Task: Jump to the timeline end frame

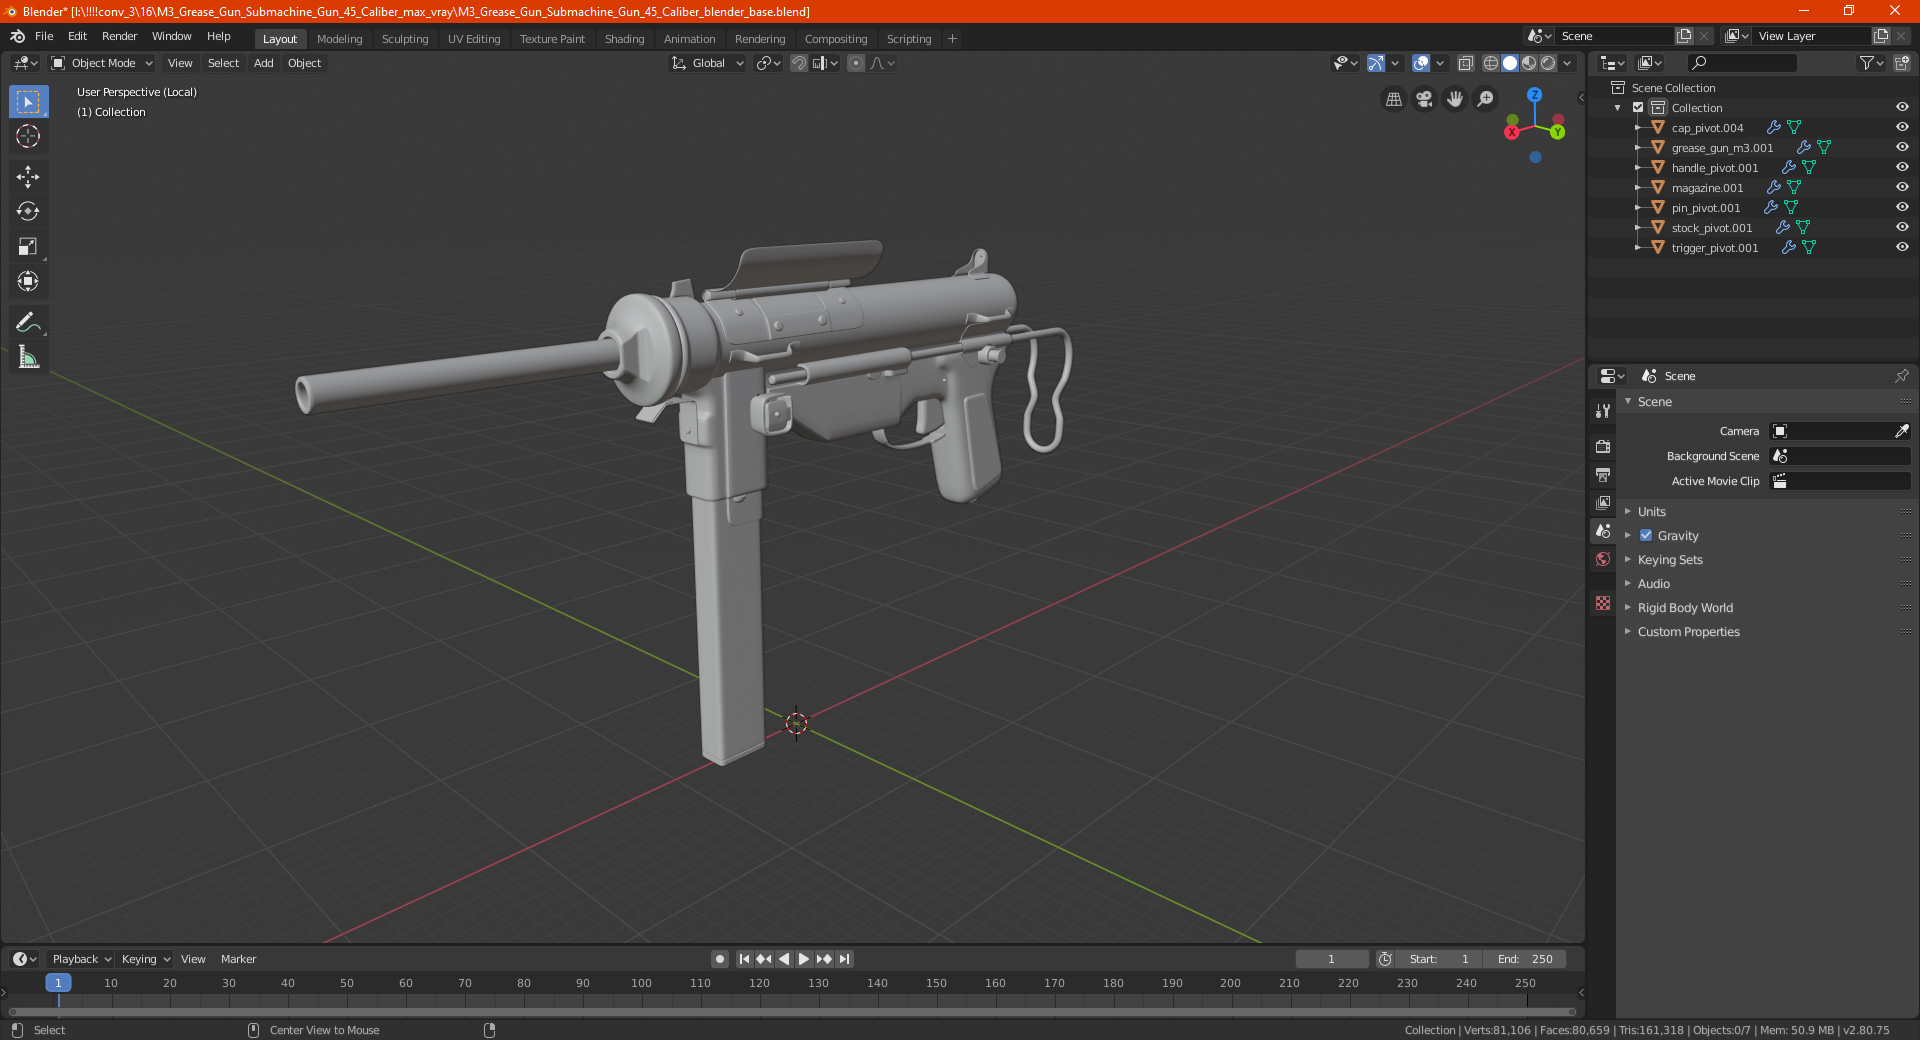Action: 845,959
